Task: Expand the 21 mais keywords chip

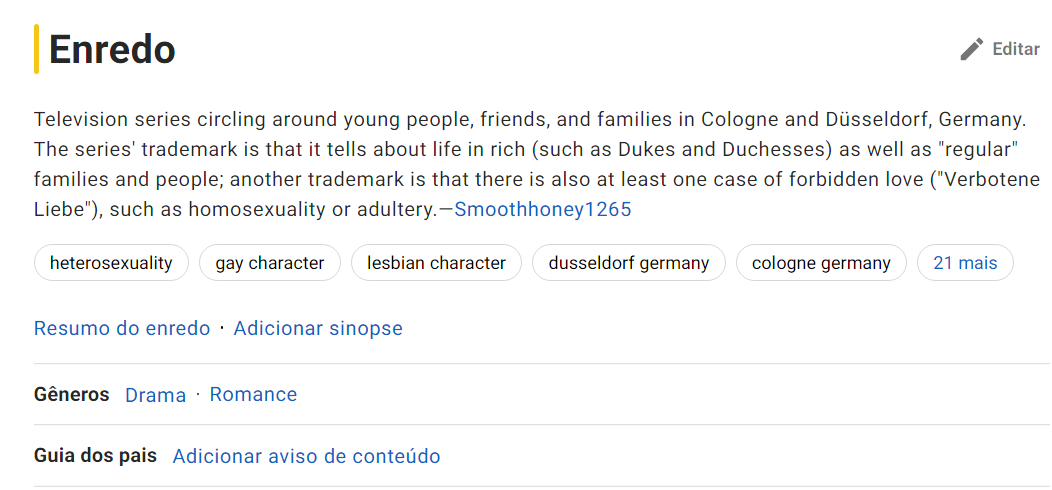Action: (965, 263)
